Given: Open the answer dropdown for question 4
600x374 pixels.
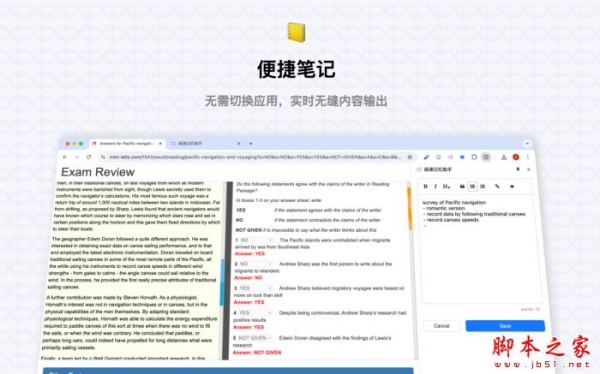Looking at the screenshot, I should (x=255, y=313).
